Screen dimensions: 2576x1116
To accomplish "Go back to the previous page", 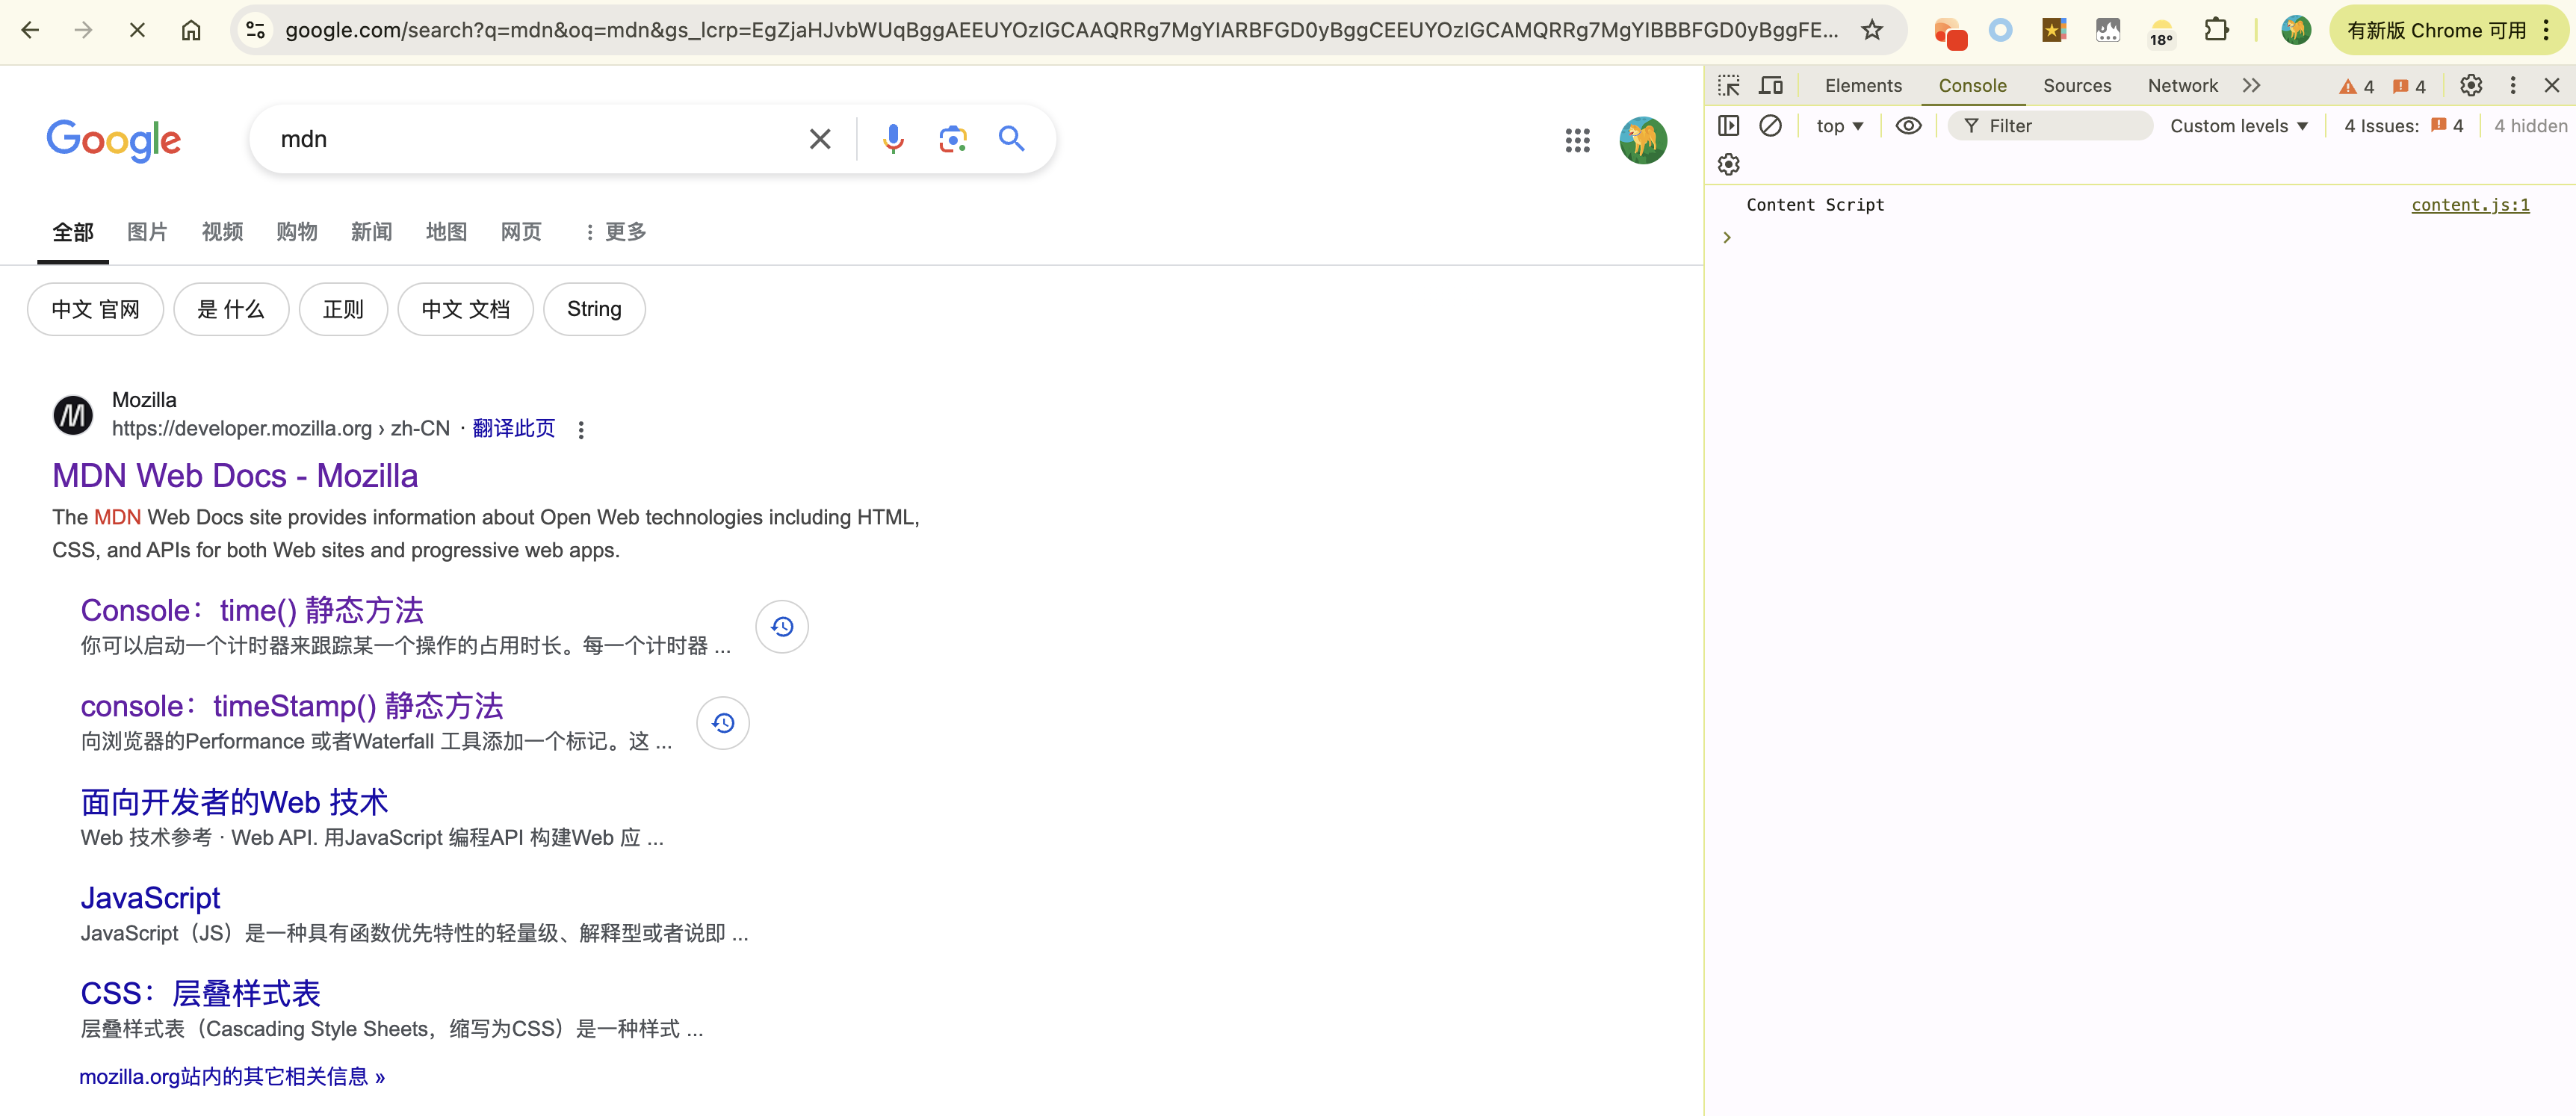I will coord(30,30).
